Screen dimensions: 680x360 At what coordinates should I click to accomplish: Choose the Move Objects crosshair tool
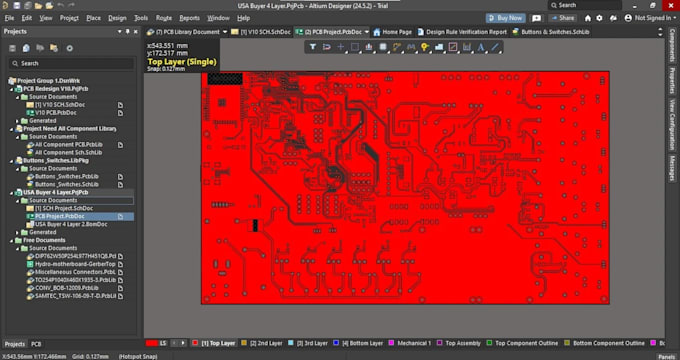(x=341, y=47)
